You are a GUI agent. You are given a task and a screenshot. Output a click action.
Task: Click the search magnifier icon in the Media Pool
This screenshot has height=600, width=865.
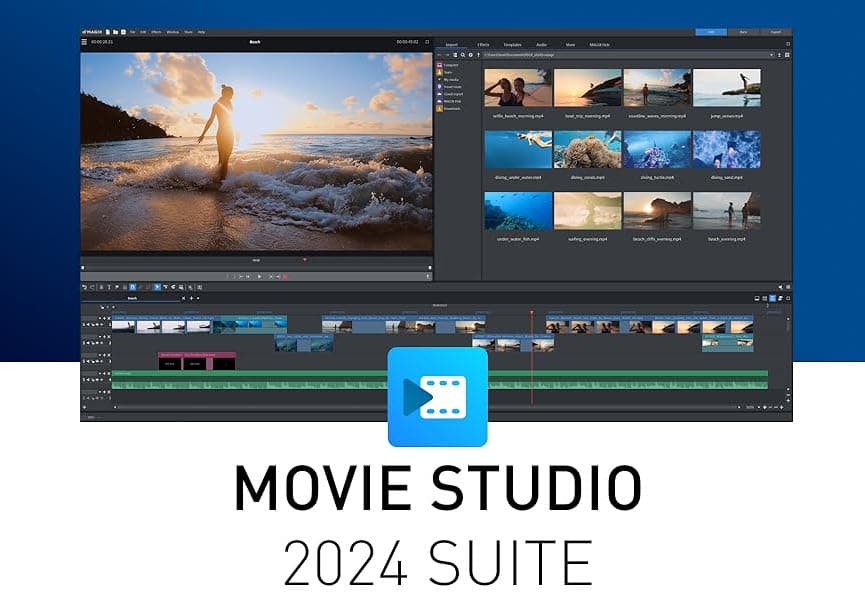point(463,55)
